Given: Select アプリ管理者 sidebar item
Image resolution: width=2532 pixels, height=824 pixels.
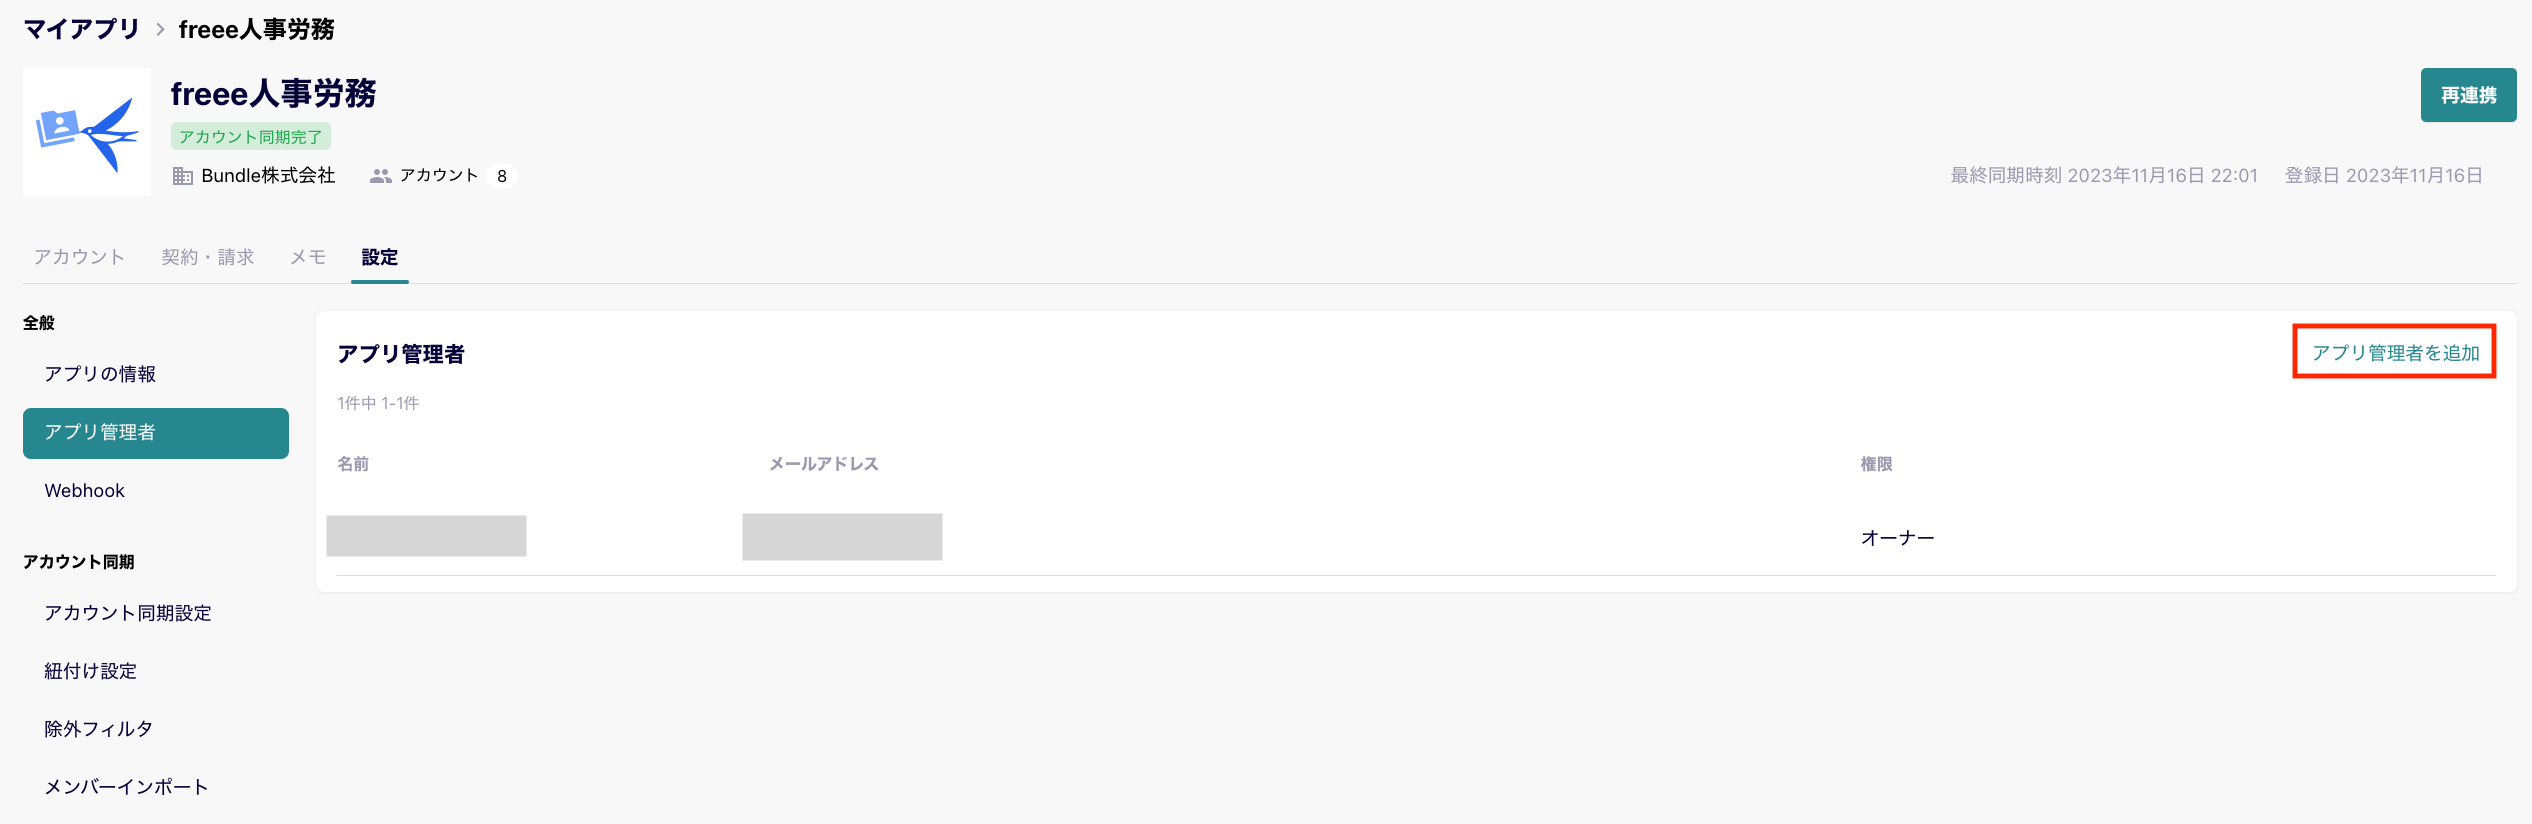Looking at the screenshot, I should [156, 433].
